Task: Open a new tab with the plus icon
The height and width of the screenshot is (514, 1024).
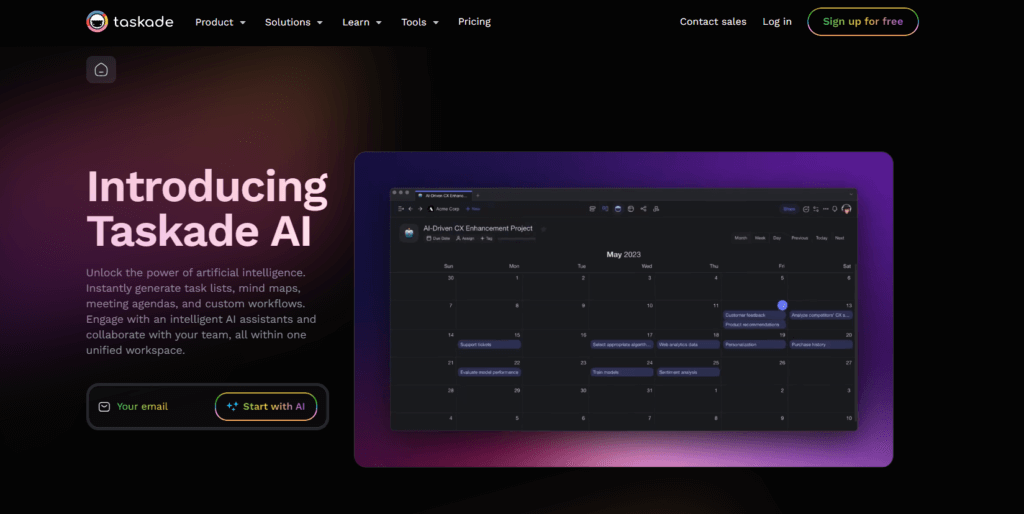Action: click(477, 195)
